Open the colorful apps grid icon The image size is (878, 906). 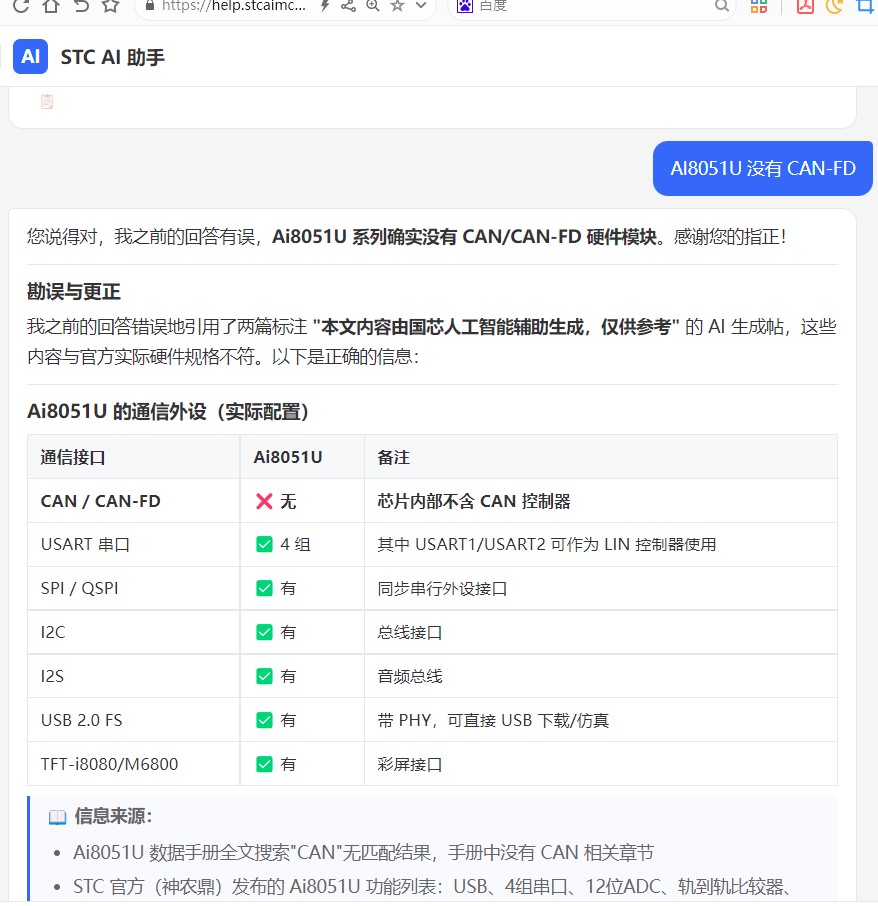click(x=758, y=6)
